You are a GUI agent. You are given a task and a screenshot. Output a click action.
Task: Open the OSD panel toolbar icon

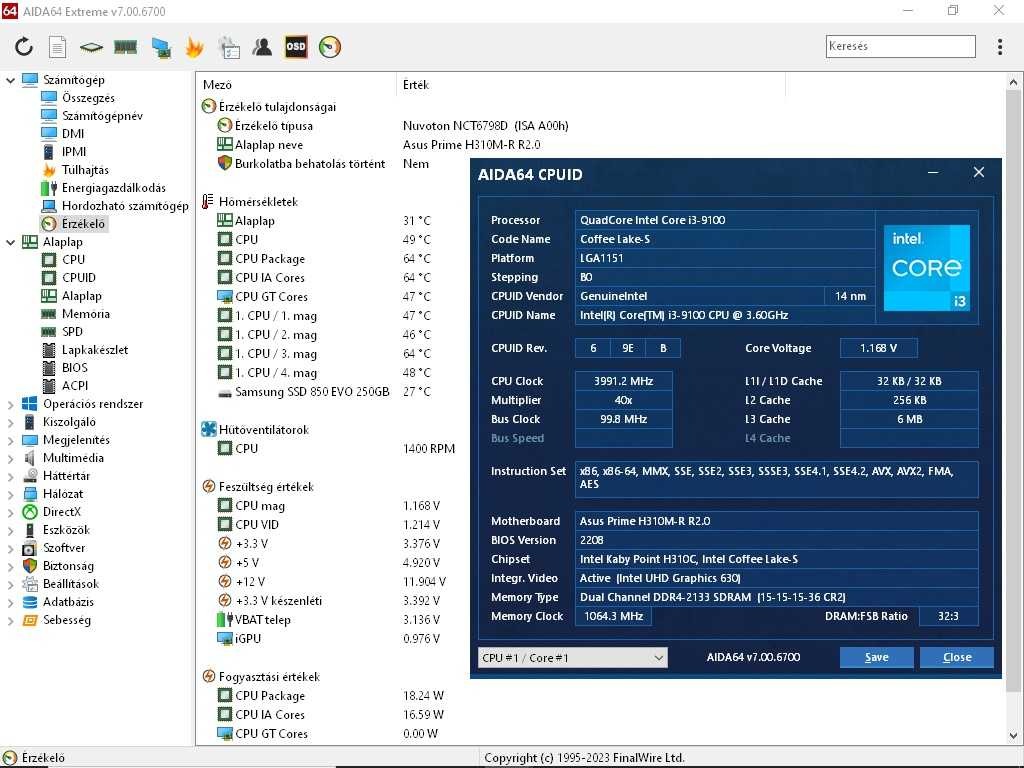(x=296, y=47)
